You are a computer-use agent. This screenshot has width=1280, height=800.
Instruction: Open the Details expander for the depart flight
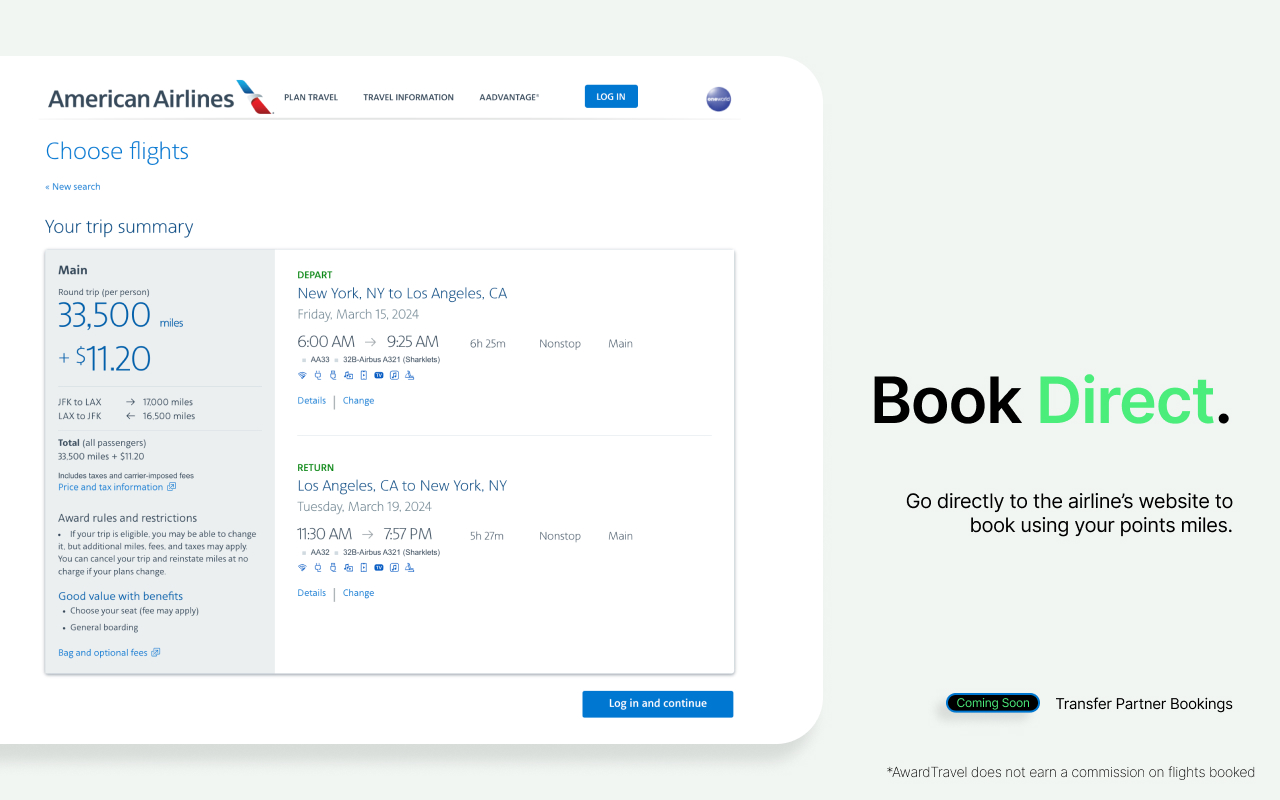(311, 400)
